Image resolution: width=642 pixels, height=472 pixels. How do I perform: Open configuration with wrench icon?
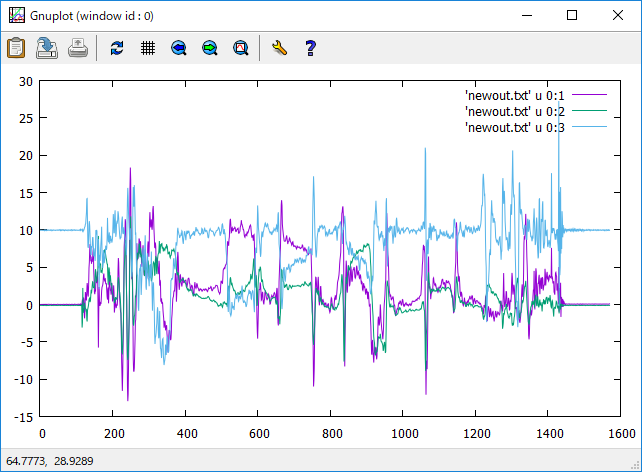(x=279, y=47)
